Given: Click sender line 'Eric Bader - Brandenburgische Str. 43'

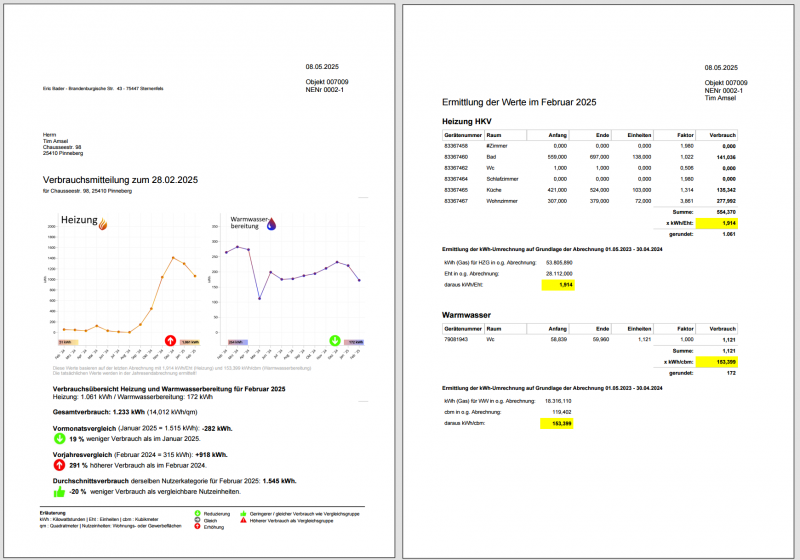Looking at the screenshot, I should pos(103,89).
